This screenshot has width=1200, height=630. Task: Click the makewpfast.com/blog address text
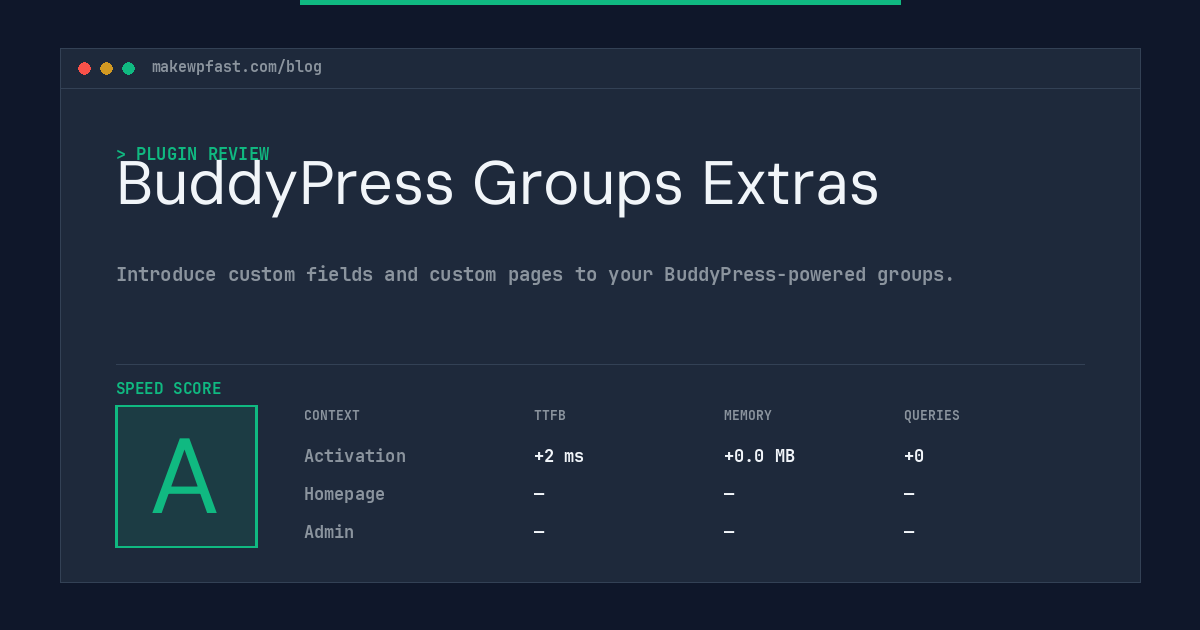(237, 67)
